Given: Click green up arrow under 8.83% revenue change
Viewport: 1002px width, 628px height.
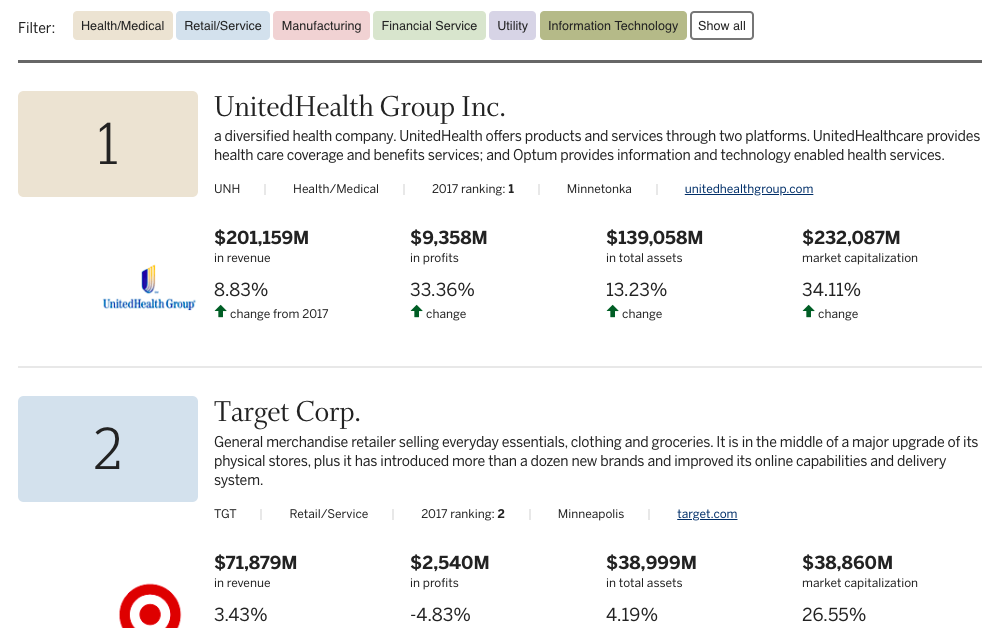Looking at the screenshot, I should [221, 312].
